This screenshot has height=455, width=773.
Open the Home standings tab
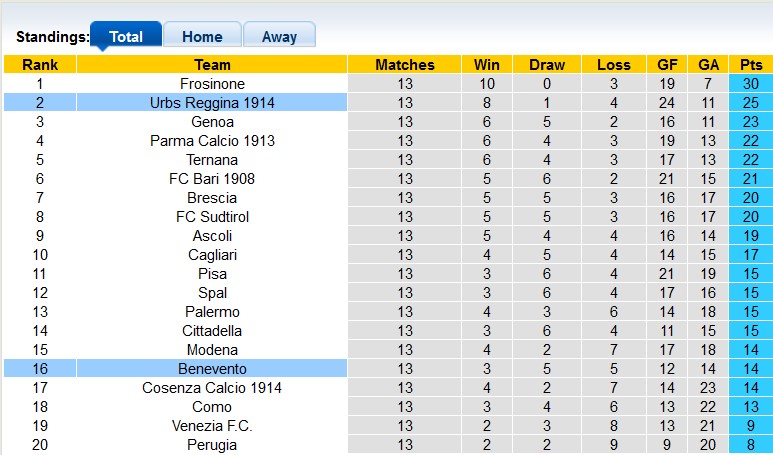pos(202,36)
